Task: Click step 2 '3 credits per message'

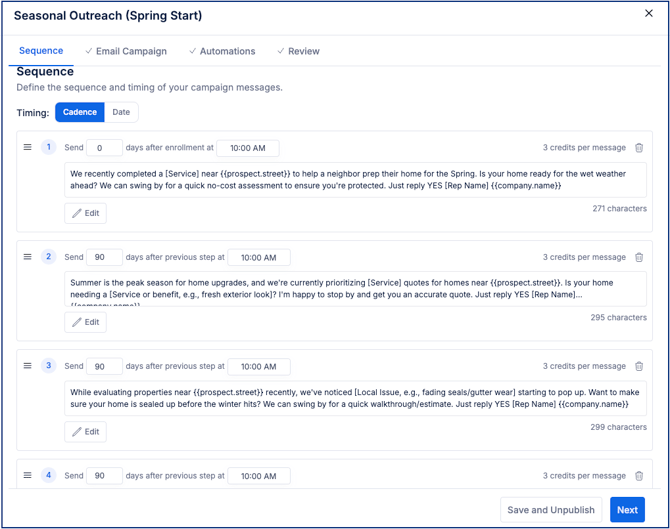Action: point(584,257)
